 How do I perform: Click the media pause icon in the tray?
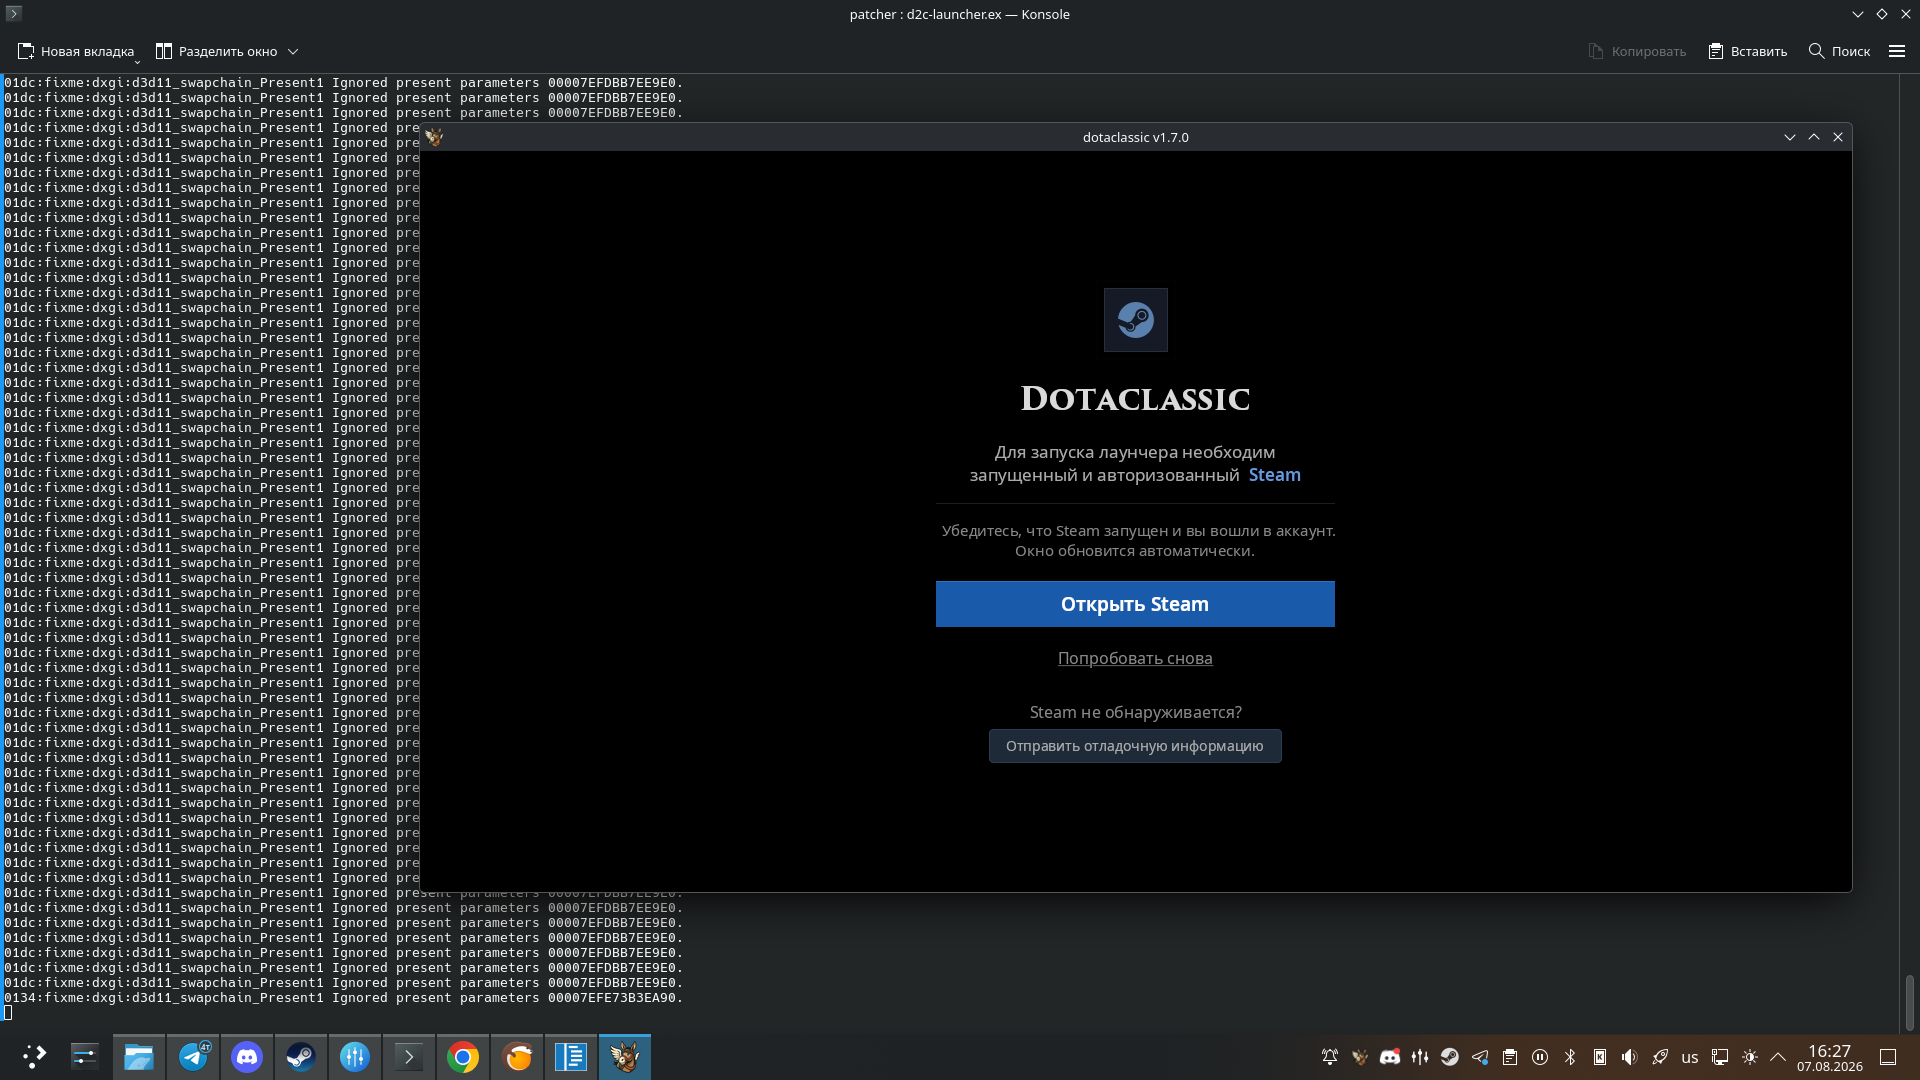coord(1540,1057)
